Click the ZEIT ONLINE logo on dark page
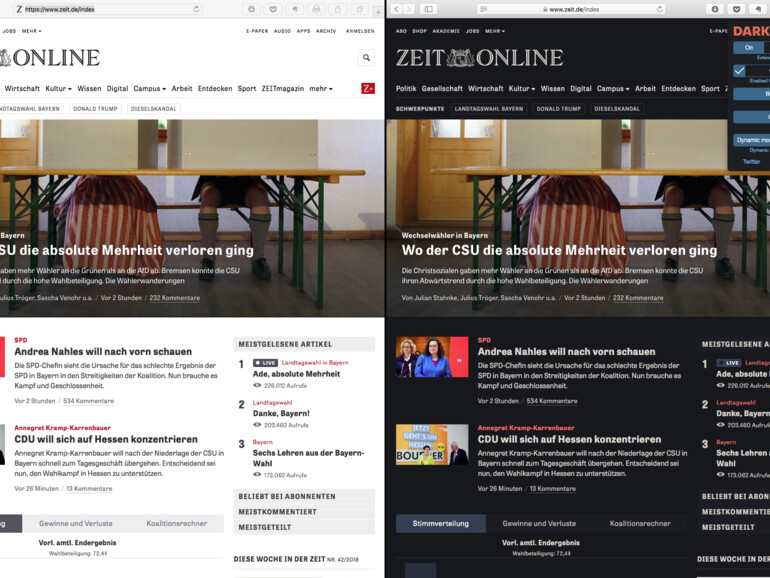 [479, 57]
